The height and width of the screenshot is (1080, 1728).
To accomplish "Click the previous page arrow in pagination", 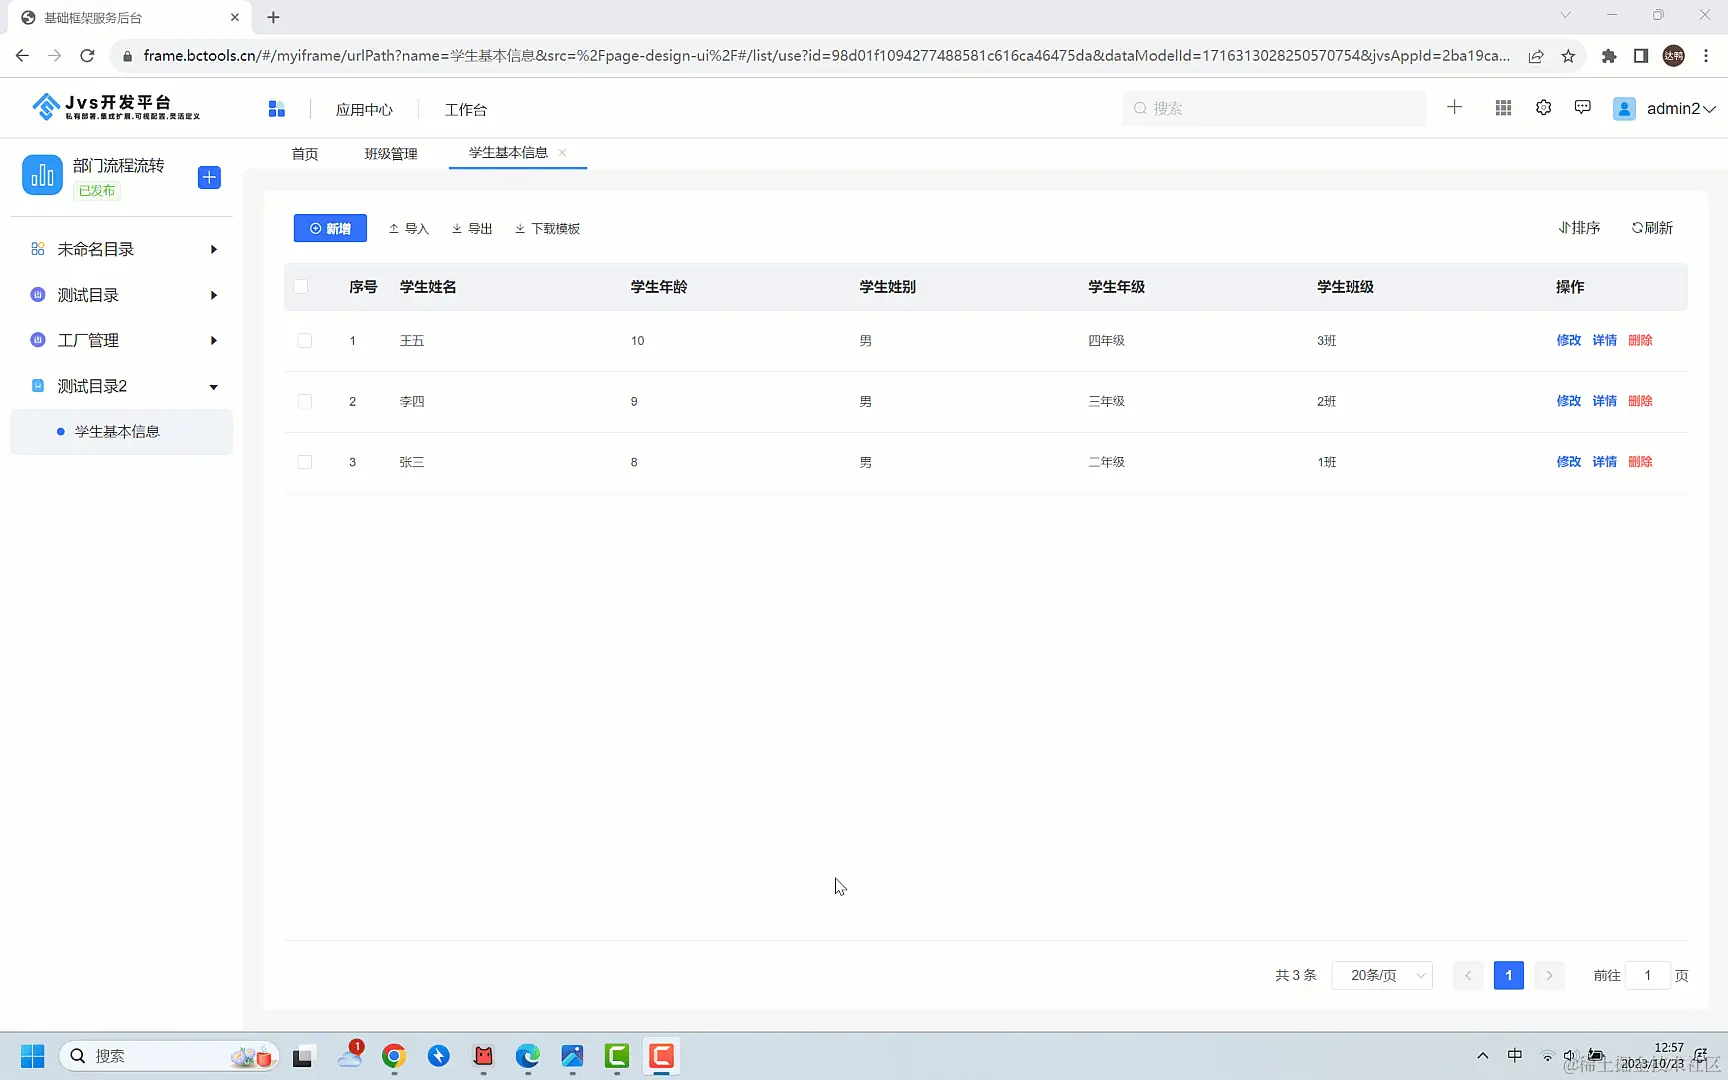I will pos(1468,975).
